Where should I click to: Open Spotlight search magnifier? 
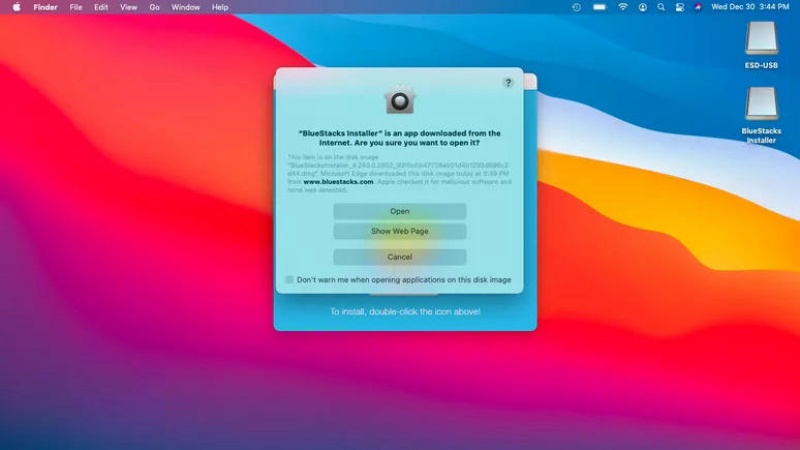point(661,7)
